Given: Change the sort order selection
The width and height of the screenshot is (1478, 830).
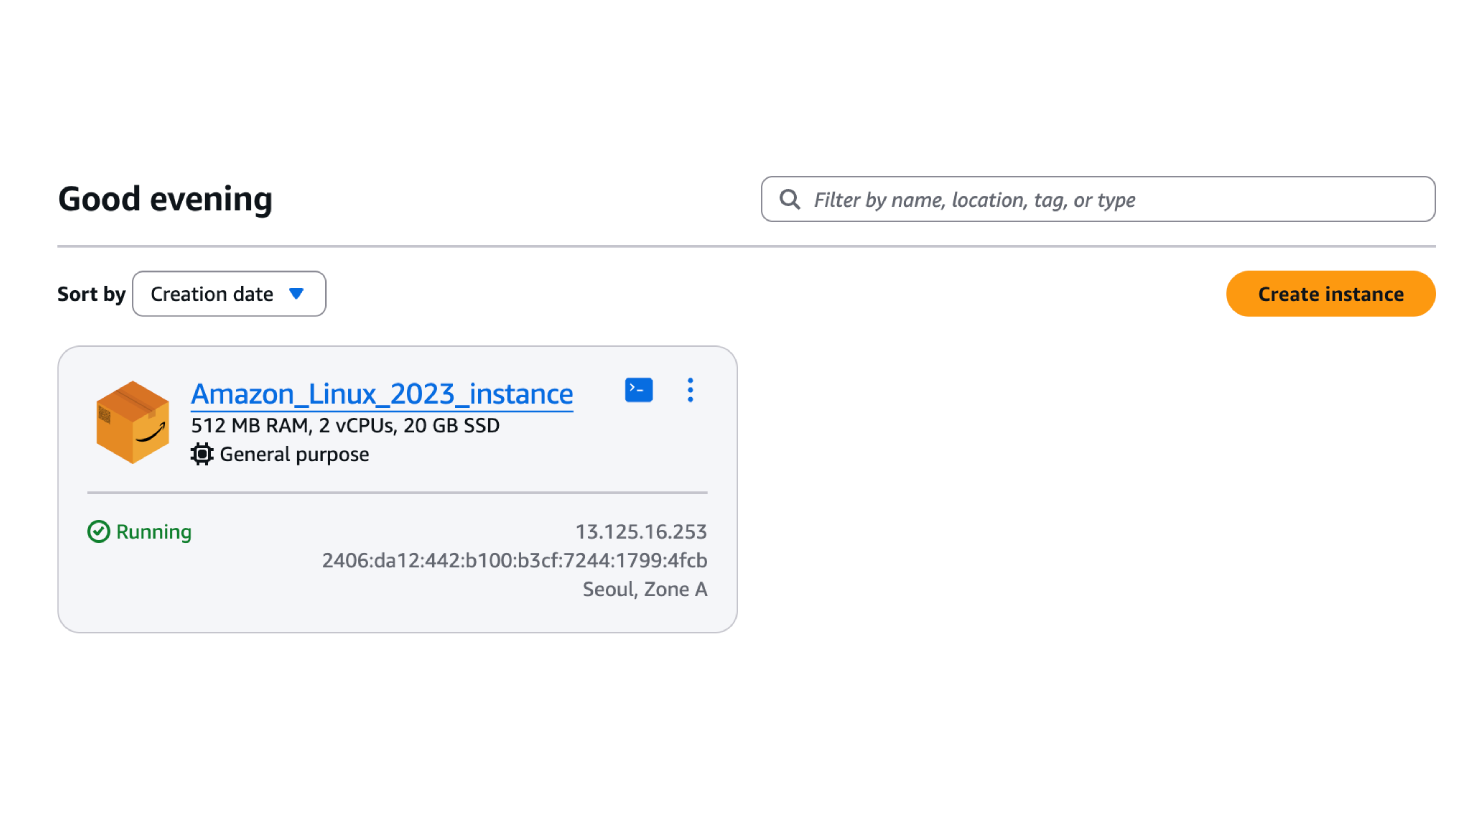Looking at the screenshot, I should click(x=228, y=293).
